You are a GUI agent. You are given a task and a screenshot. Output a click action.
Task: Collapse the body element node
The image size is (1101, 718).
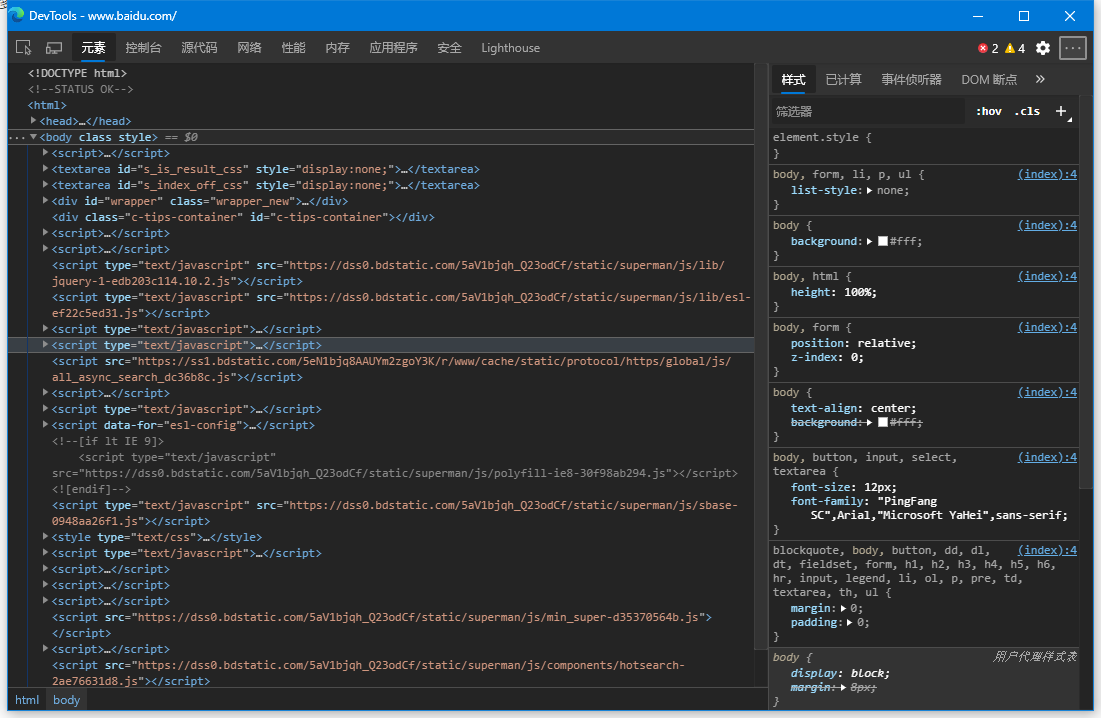tap(33, 137)
